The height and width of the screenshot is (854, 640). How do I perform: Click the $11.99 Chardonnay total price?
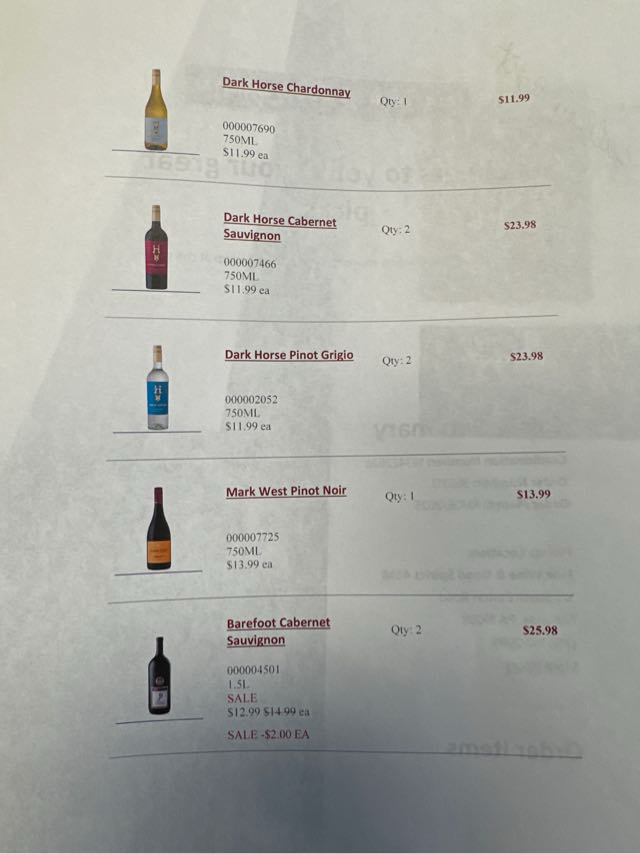(514, 99)
